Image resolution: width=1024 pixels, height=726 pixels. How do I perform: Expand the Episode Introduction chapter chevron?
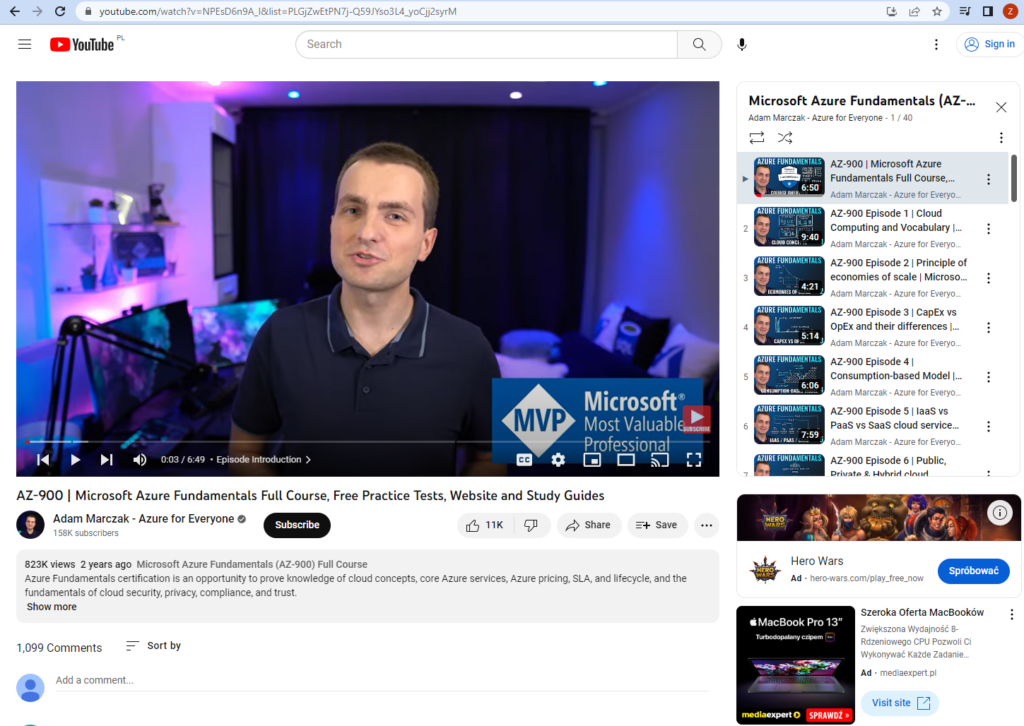pyautogui.click(x=308, y=460)
